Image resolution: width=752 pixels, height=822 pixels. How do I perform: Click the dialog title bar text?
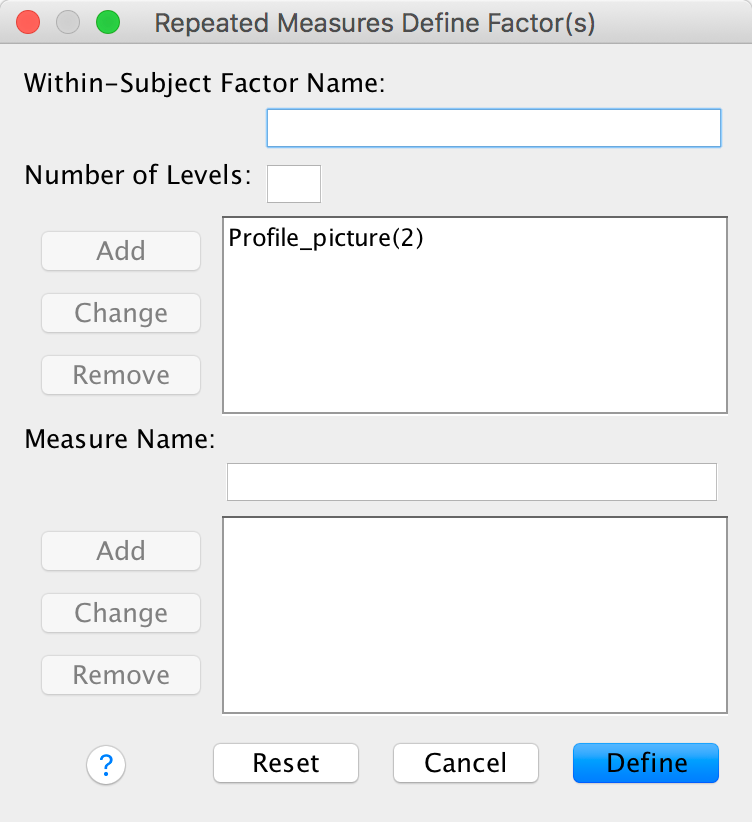tap(375, 23)
